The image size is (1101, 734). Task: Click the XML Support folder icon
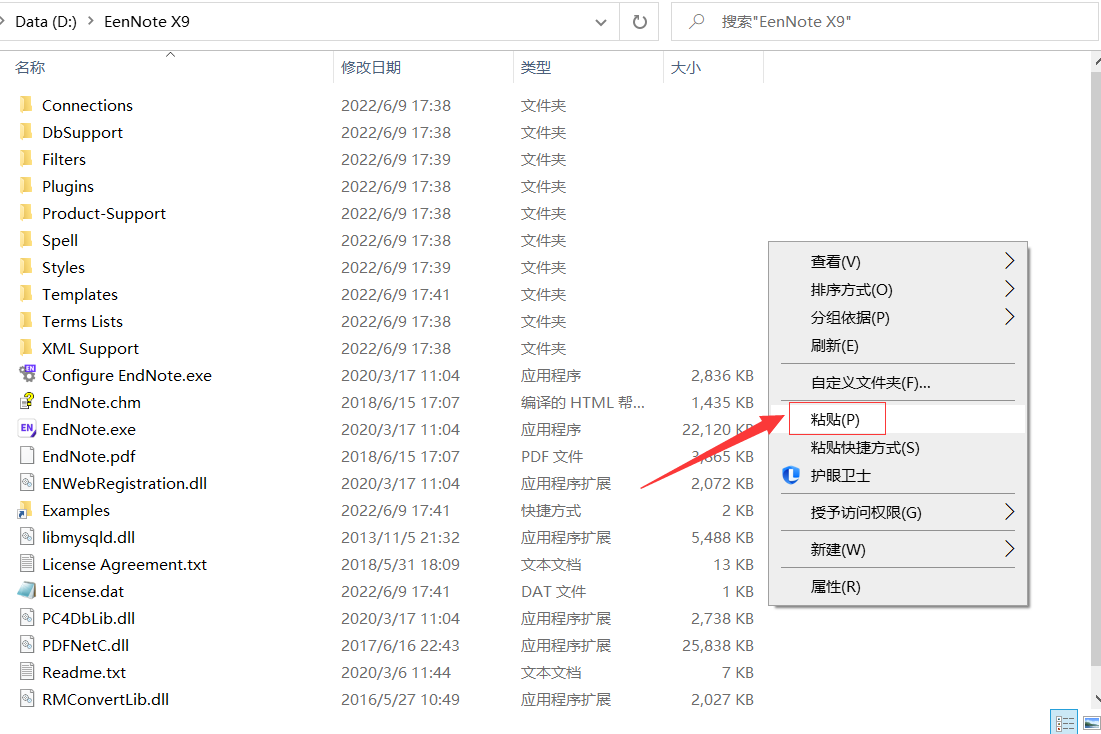tap(26, 348)
